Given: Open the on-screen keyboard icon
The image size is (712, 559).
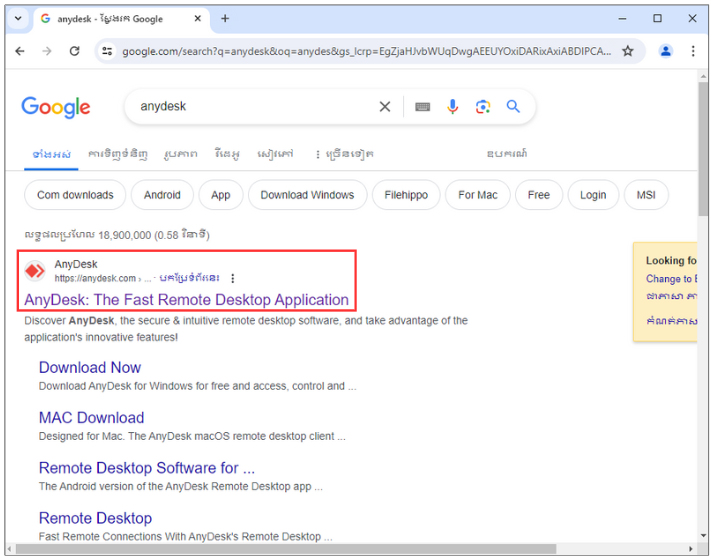Looking at the screenshot, I should [x=422, y=107].
